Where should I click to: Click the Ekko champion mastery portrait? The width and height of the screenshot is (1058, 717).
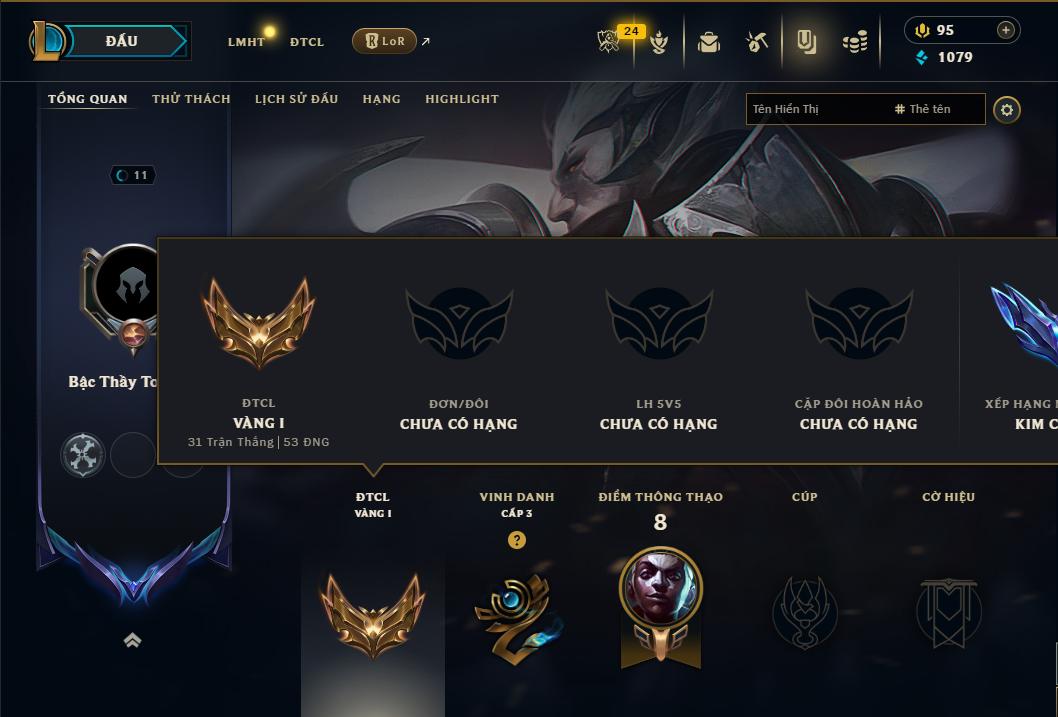tap(661, 588)
